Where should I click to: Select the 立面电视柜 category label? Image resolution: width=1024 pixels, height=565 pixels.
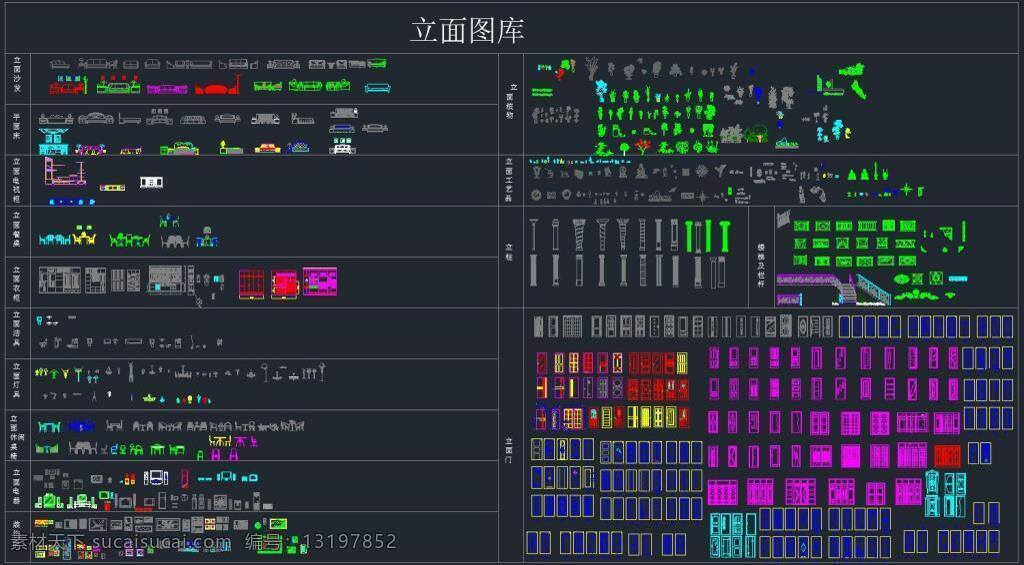17,181
